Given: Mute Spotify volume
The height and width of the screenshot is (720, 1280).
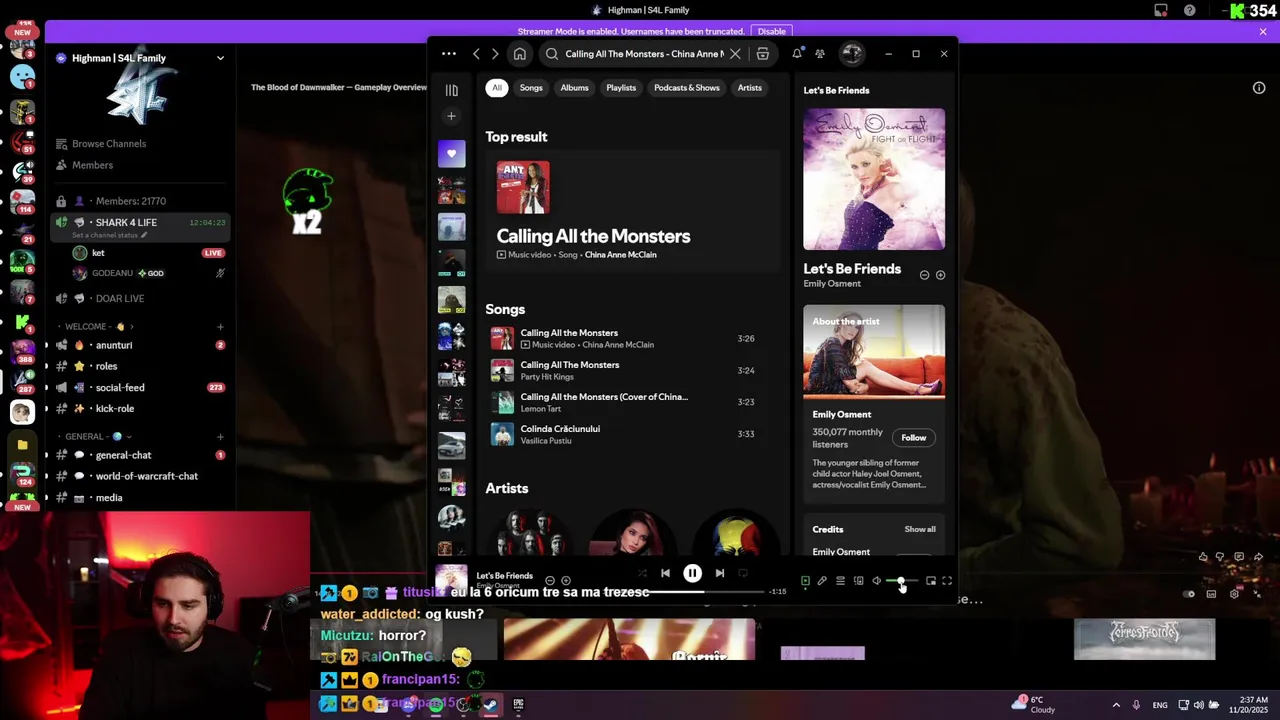Looking at the screenshot, I should tap(876, 581).
